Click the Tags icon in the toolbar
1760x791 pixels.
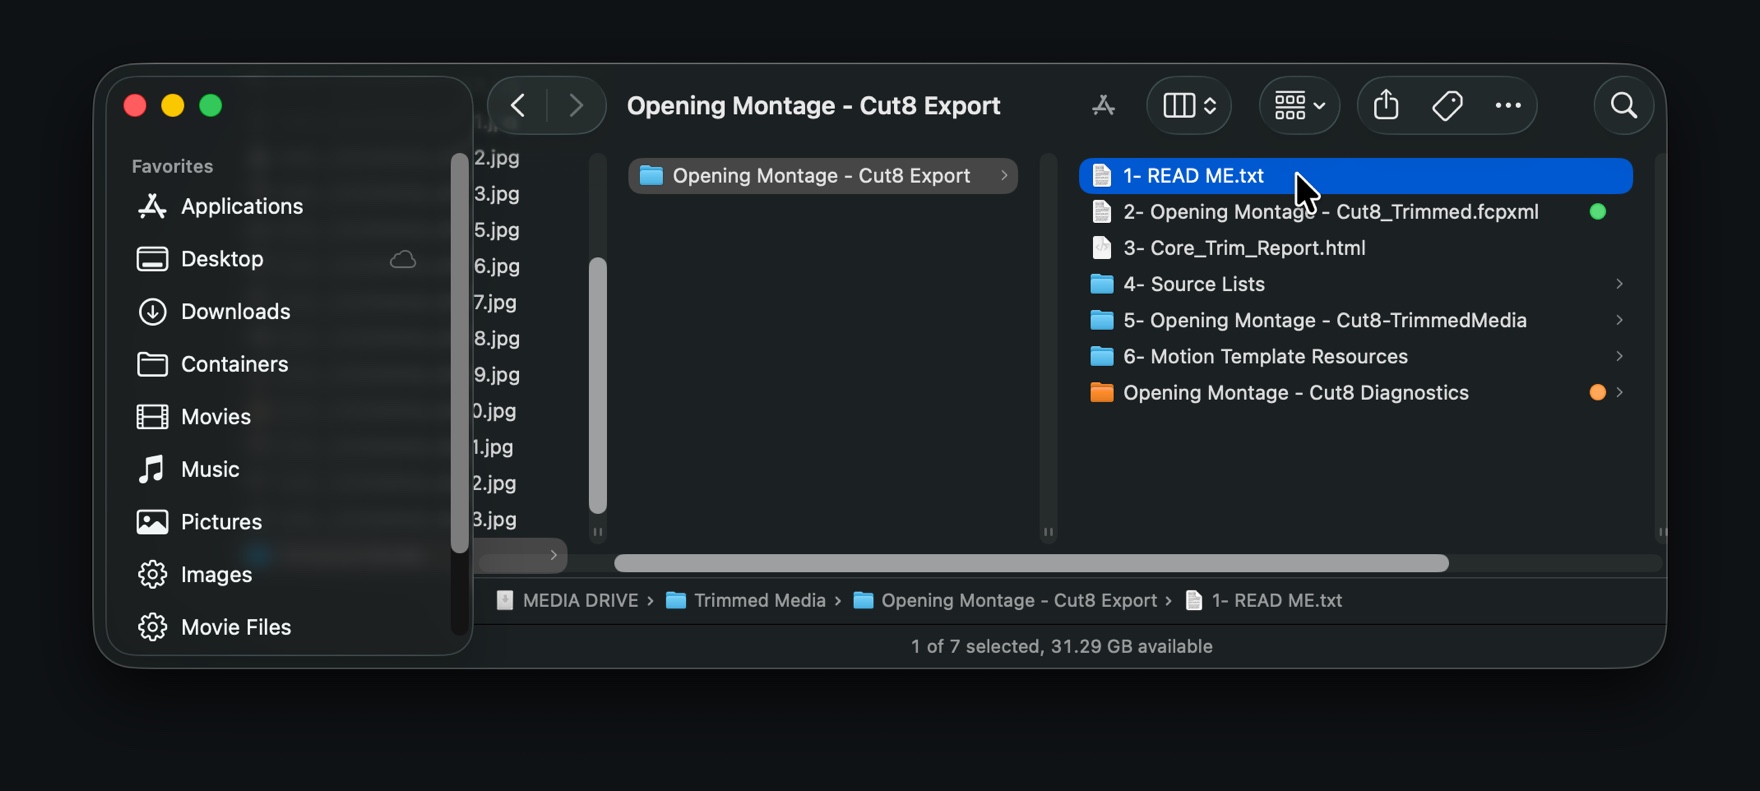[1447, 105]
